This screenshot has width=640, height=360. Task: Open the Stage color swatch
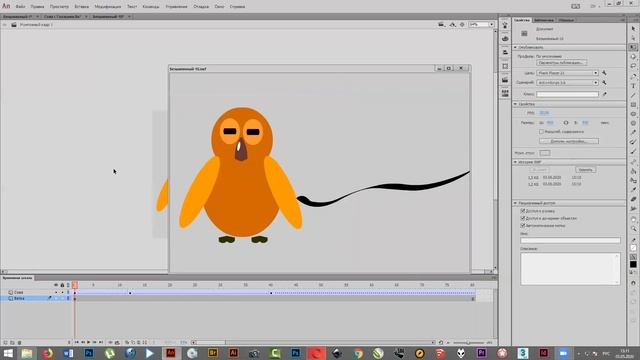[545, 153]
